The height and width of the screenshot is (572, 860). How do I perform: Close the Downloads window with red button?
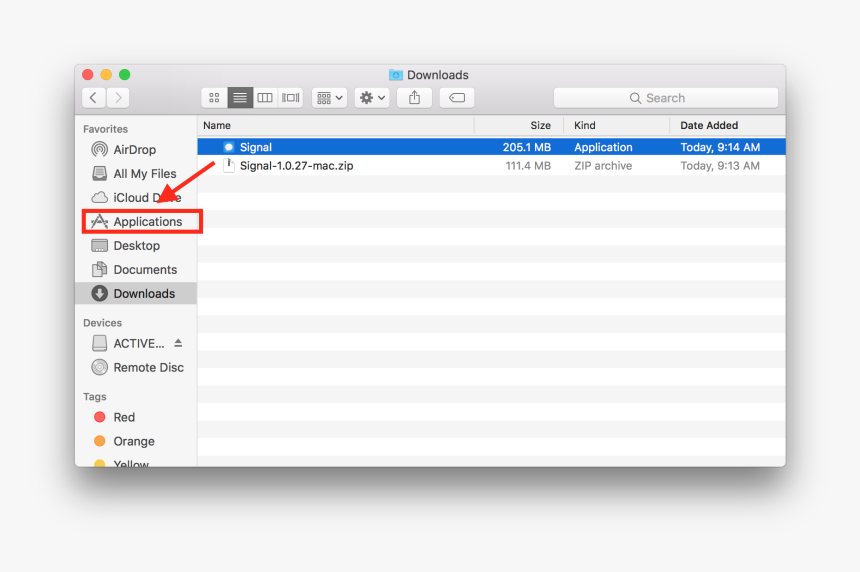point(88,75)
